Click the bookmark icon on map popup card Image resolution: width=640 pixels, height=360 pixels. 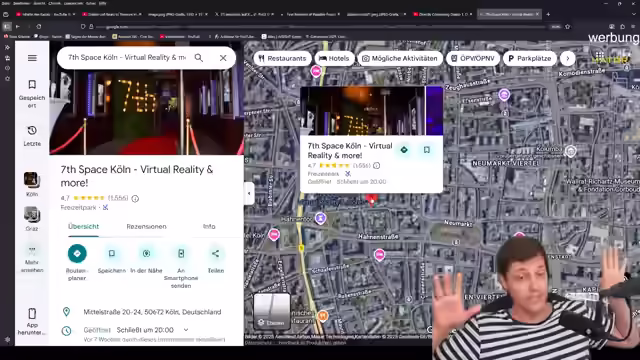(x=427, y=150)
